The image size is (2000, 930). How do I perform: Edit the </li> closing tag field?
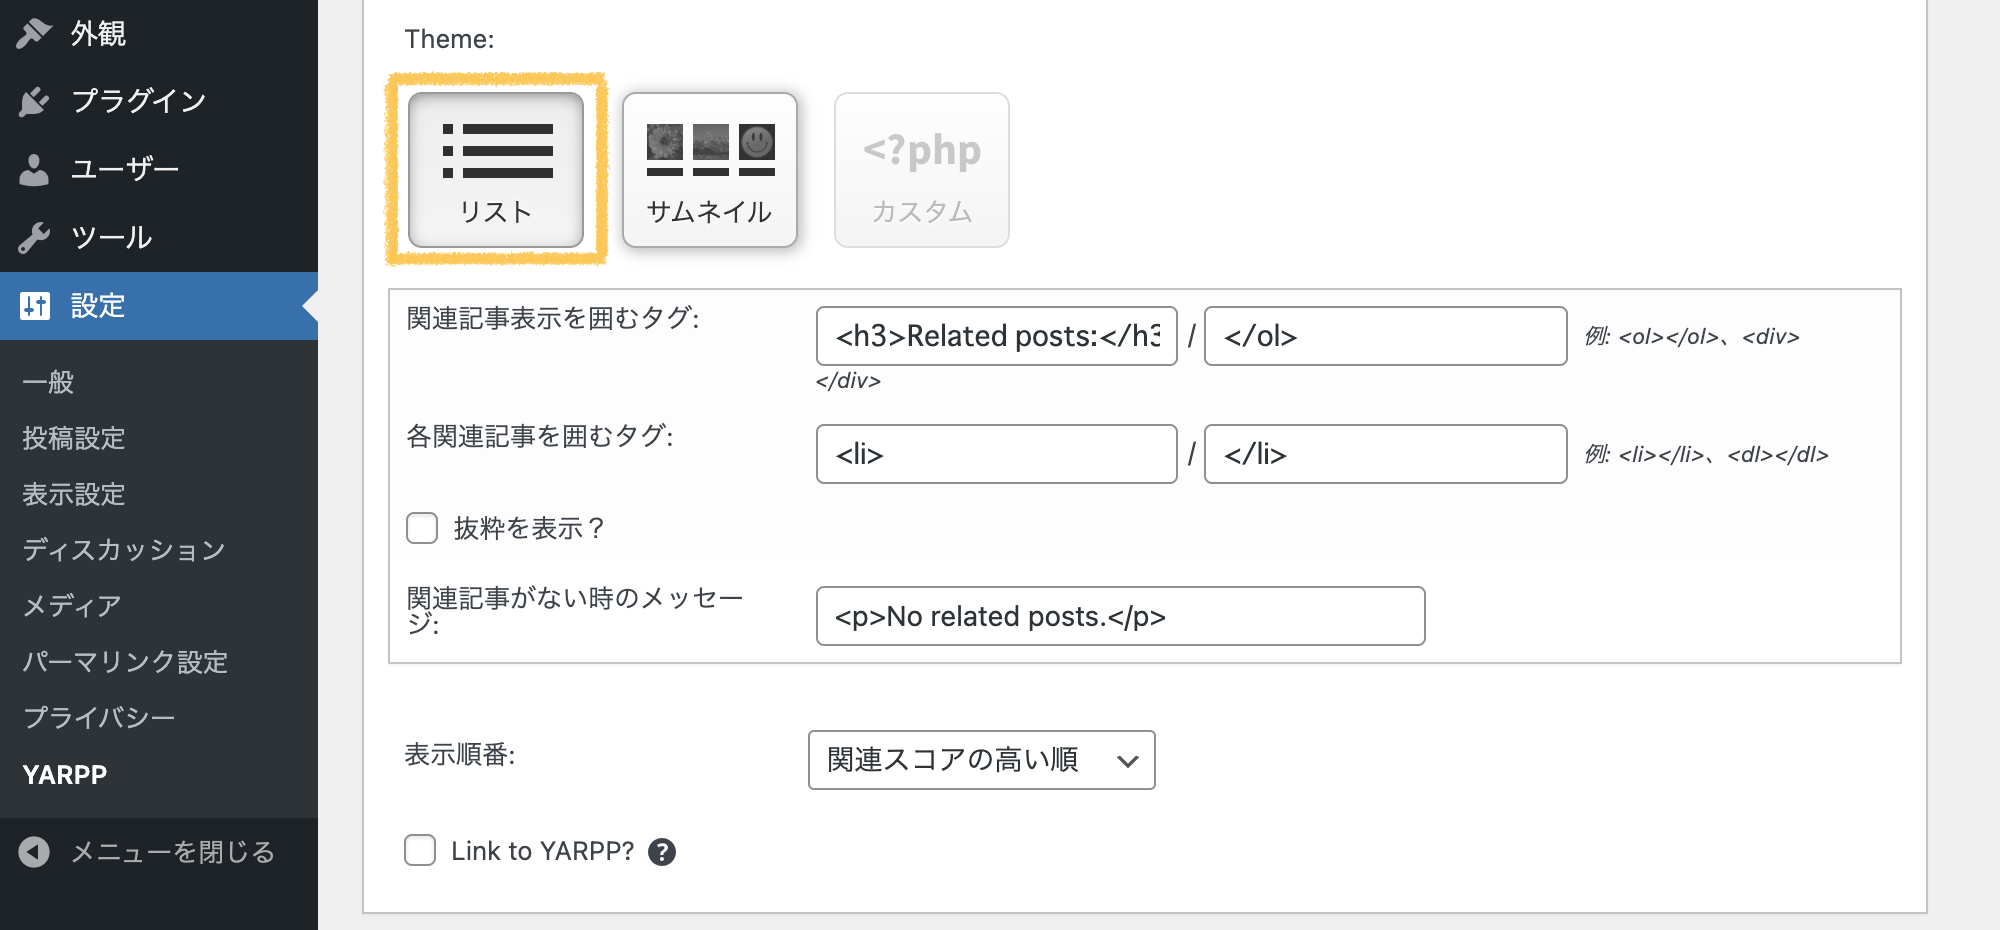[x=1386, y=454]
